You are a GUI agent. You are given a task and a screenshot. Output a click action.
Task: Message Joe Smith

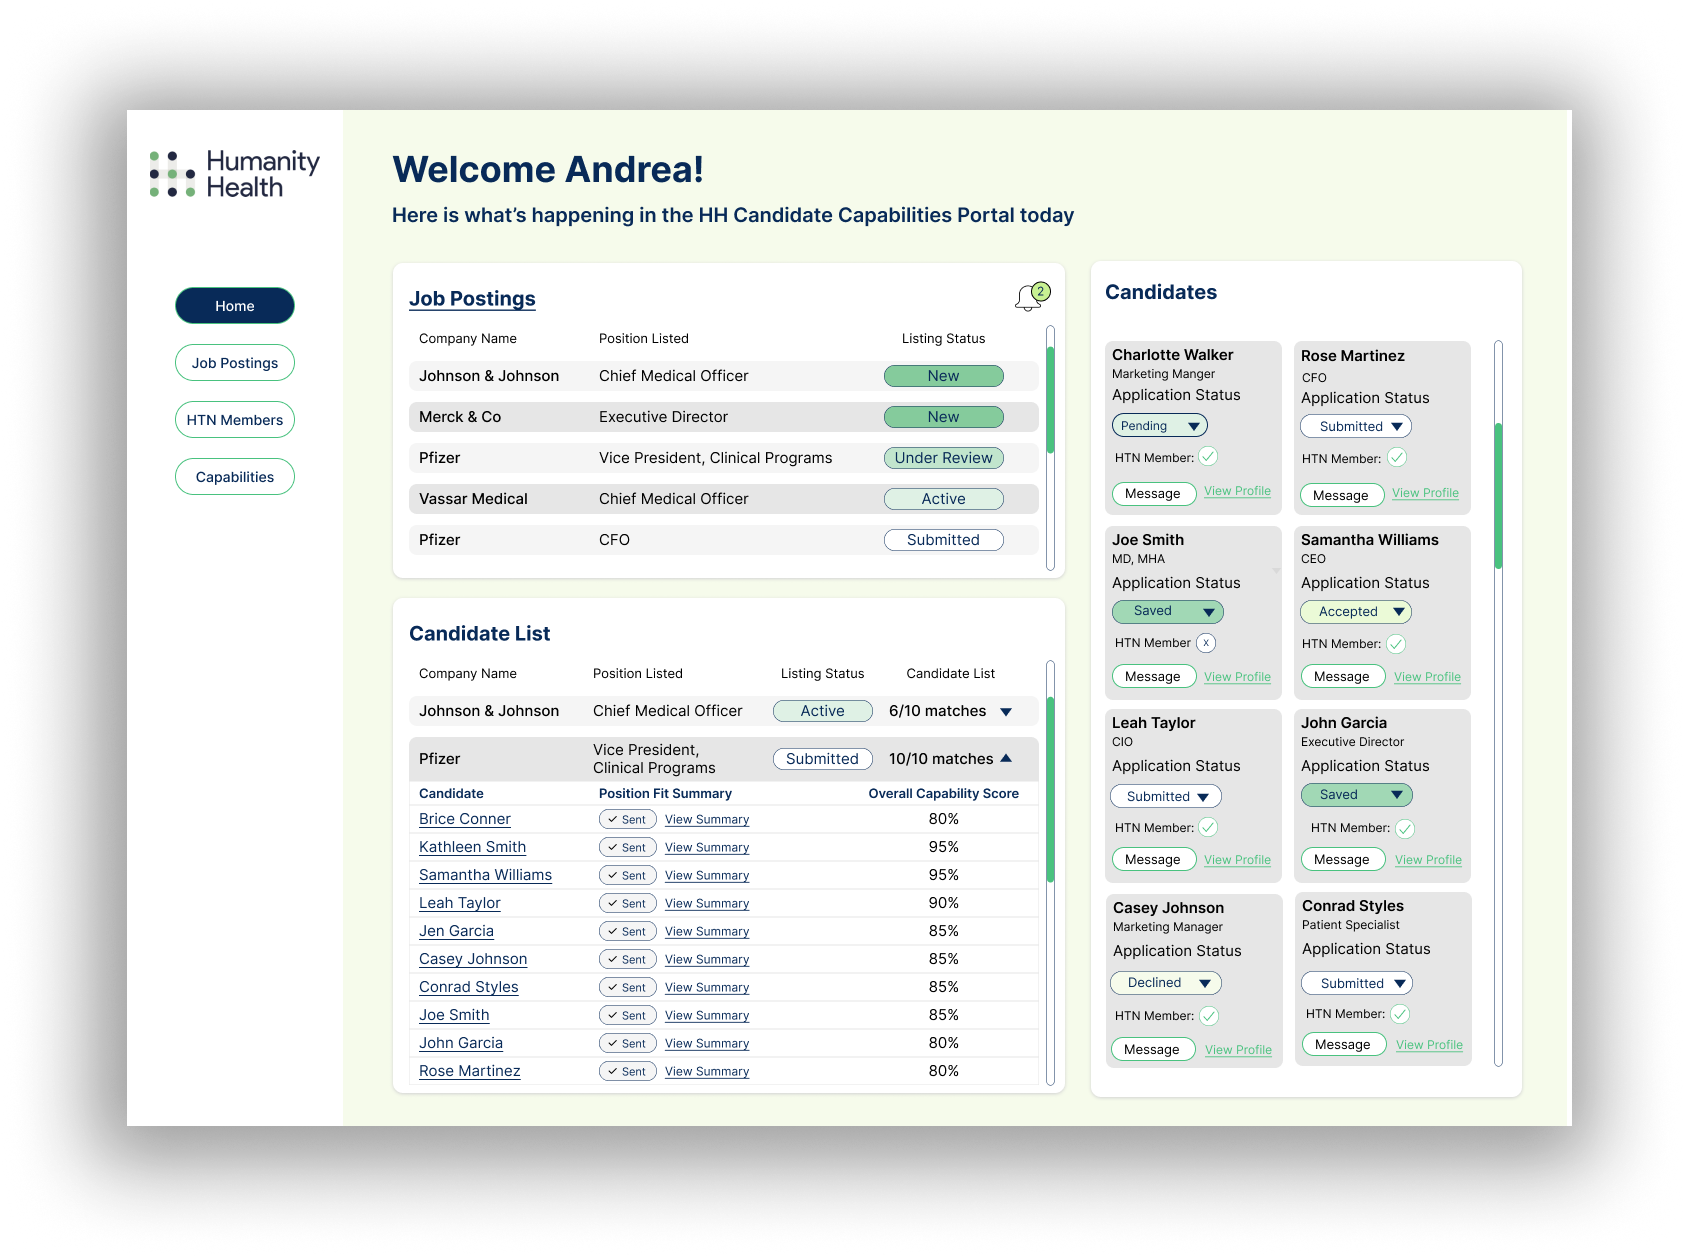1154,676
